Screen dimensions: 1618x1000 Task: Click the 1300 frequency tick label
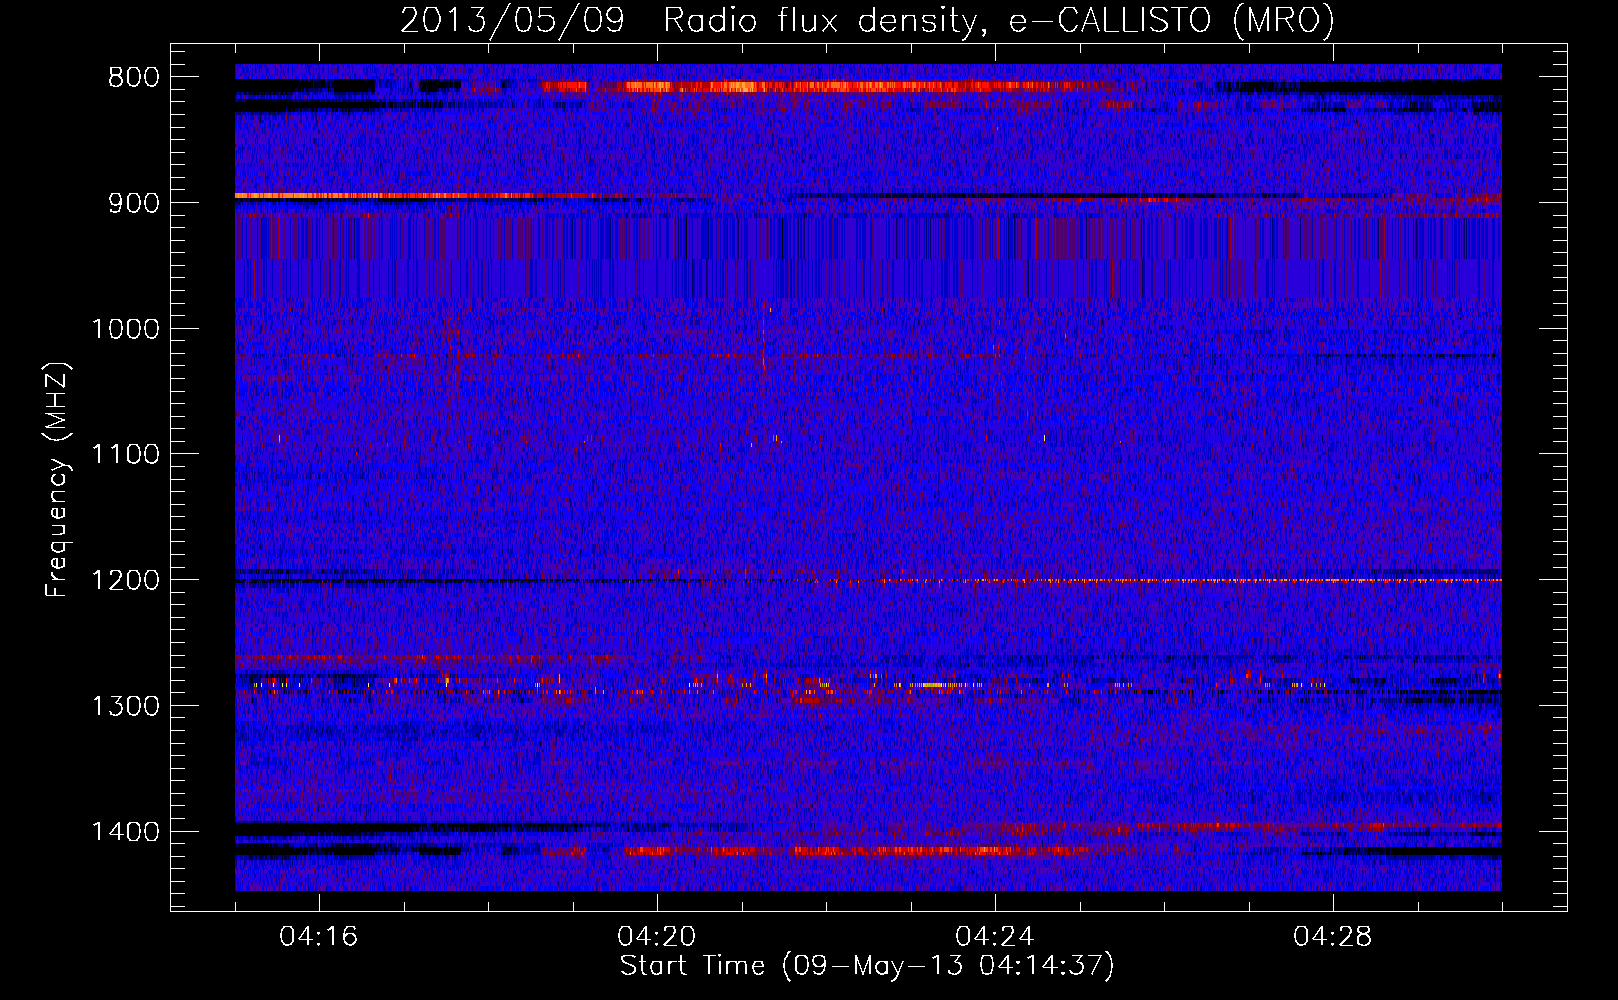pyautogui.click(x=126, y=707)
